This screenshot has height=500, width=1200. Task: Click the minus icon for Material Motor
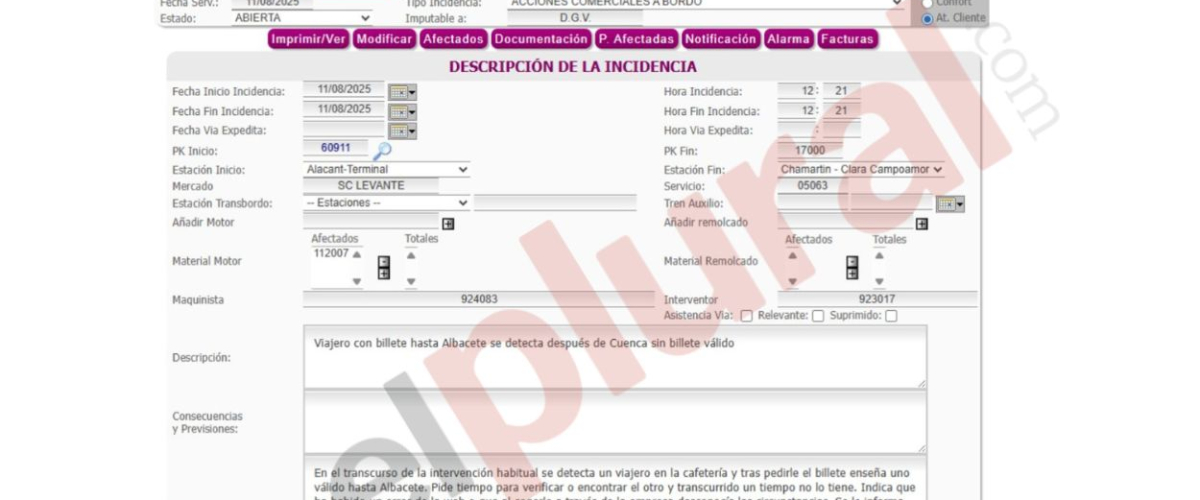click(383, 262)
